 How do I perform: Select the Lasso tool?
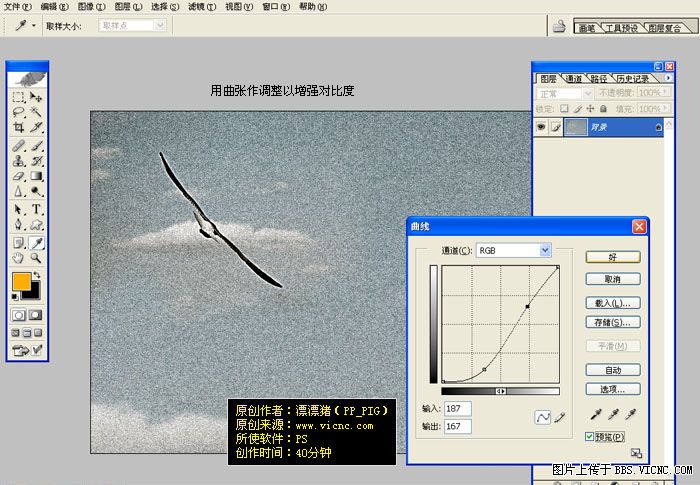point(18,112)
